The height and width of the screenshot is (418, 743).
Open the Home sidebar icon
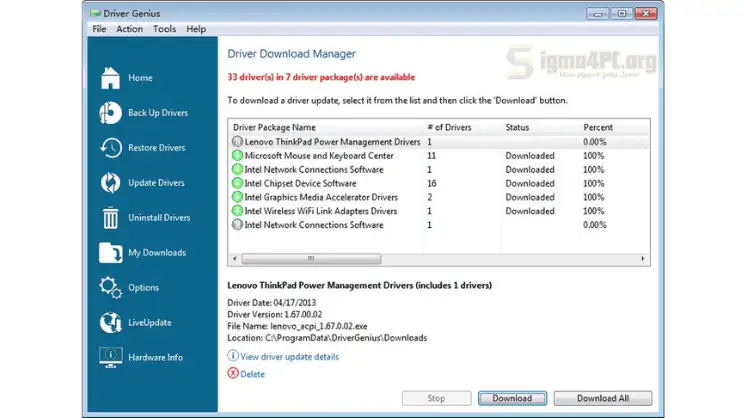110,78
